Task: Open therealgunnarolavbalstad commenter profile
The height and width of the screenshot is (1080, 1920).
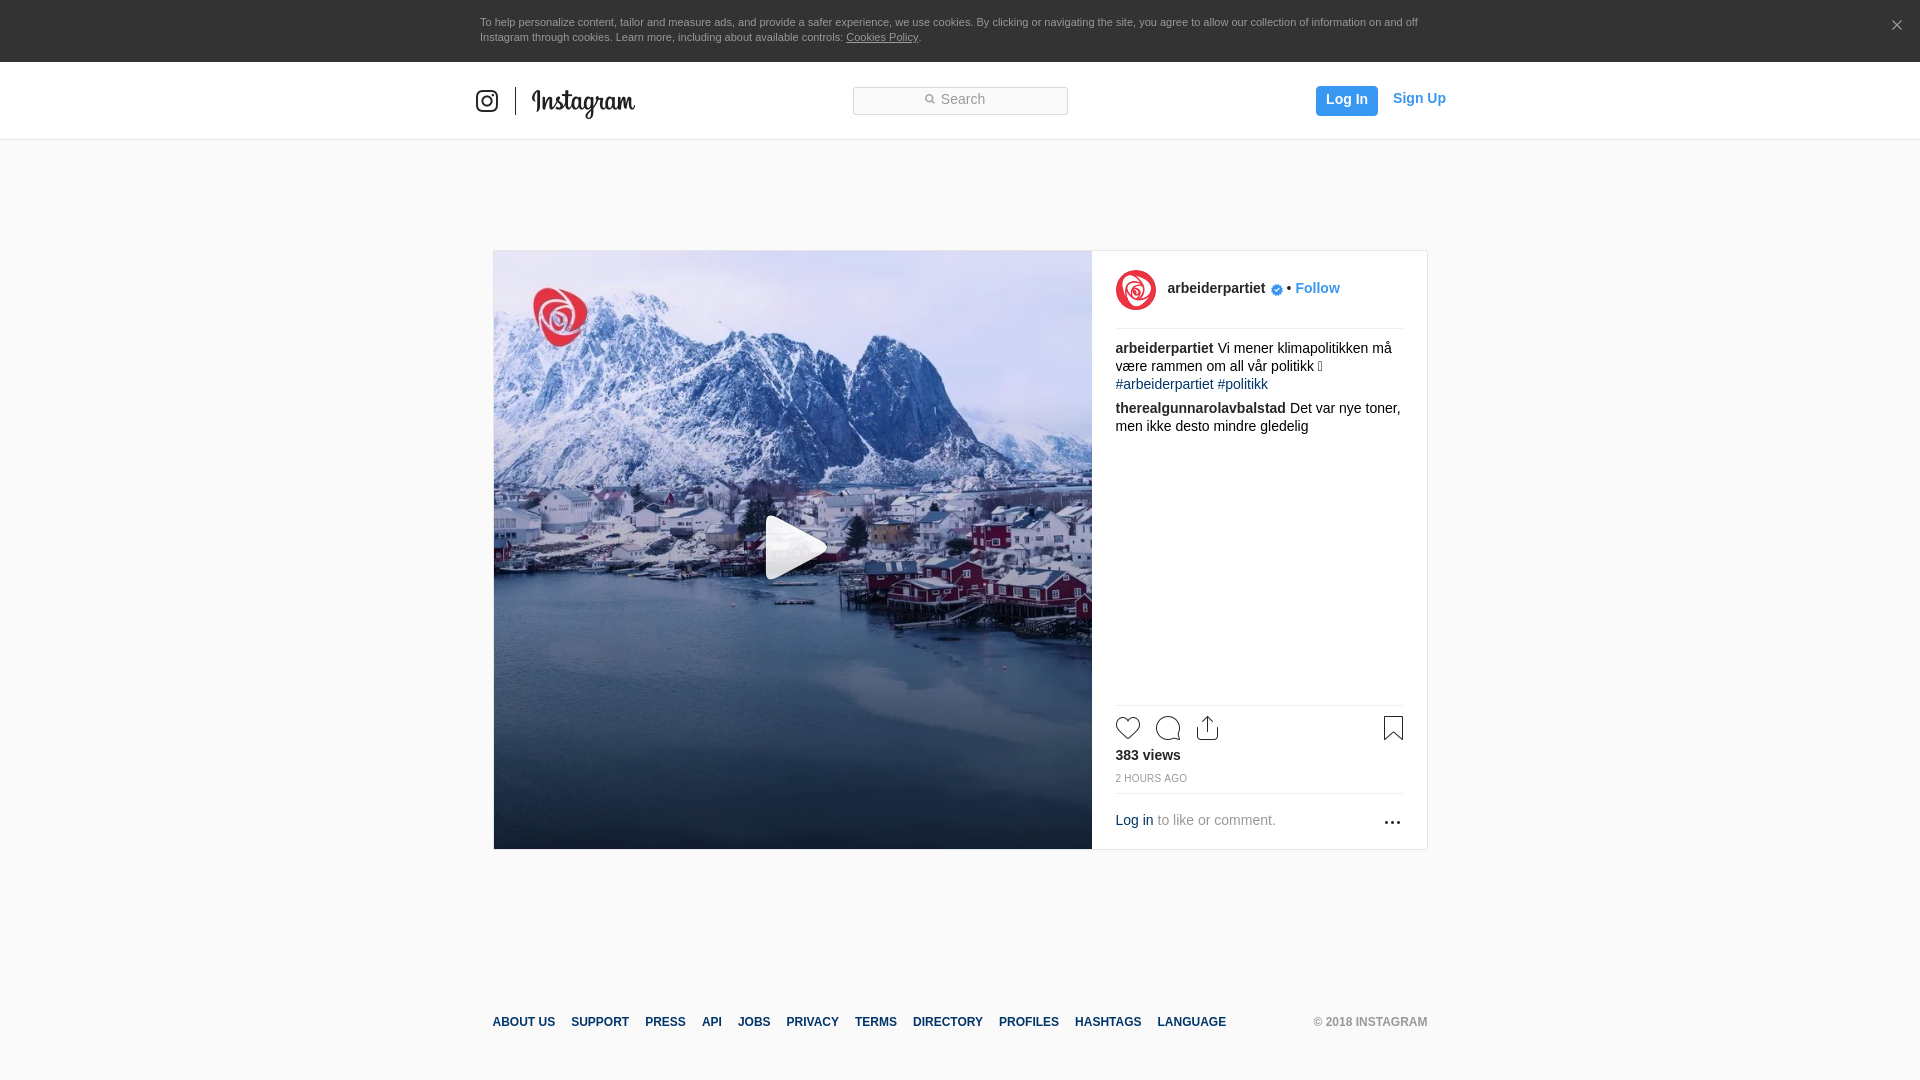Action: pyautogui.click(x=1200, y=408)
